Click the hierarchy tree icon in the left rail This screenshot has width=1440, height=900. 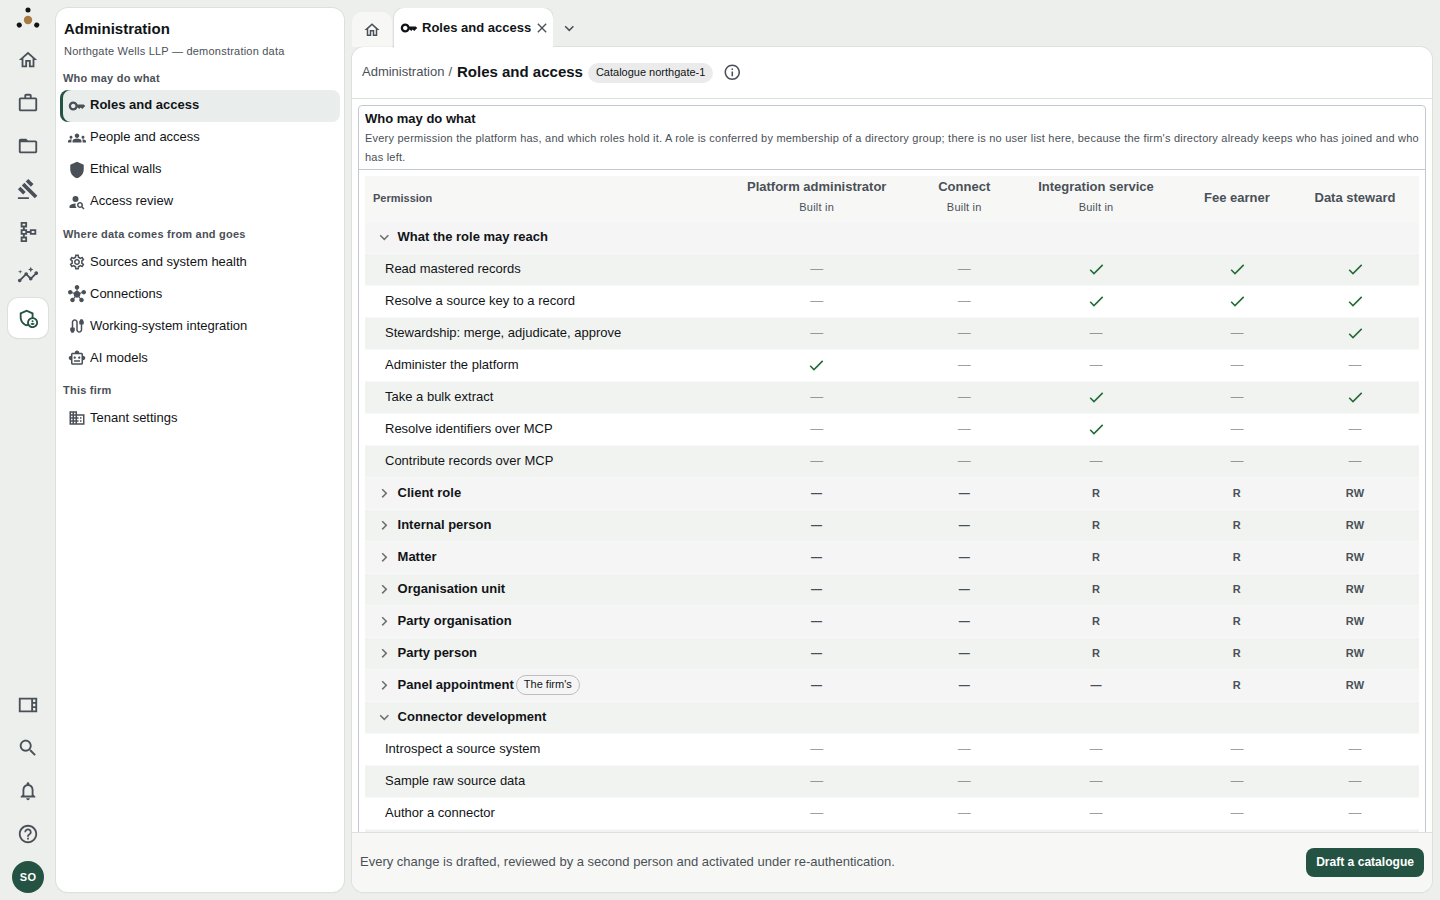pyautogui.click(x=28, y=232)
